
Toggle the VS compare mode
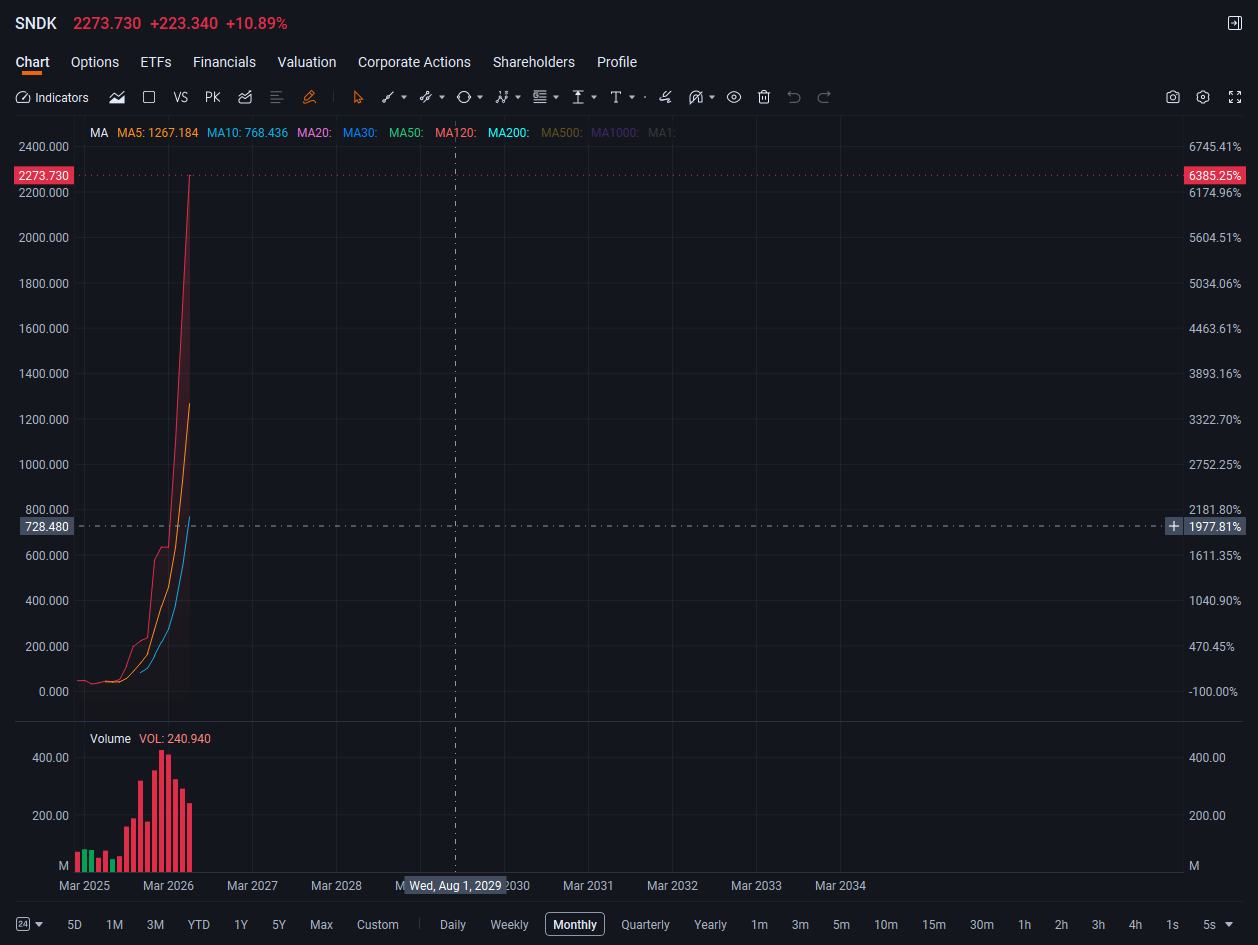[180, 97]
